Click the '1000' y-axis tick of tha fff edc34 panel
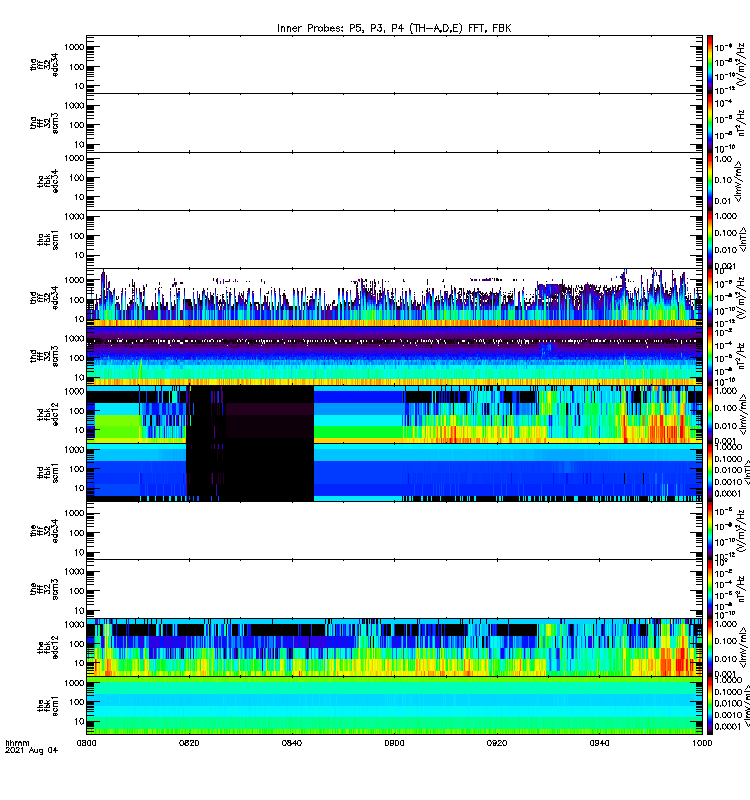Screen dimensions: 750x800 [x=74, y=47]
